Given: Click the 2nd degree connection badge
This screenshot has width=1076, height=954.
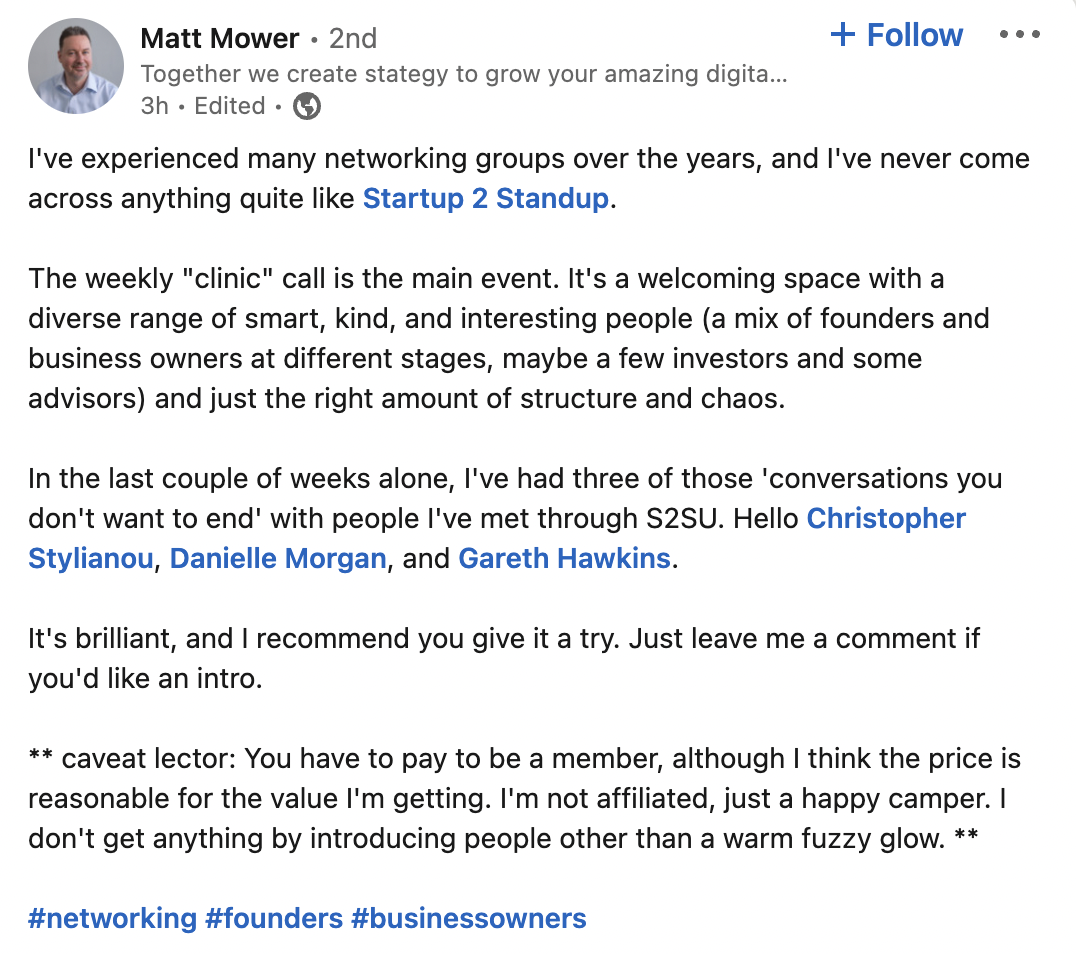Looking at the screenshot, I should [x=353, y=38].
